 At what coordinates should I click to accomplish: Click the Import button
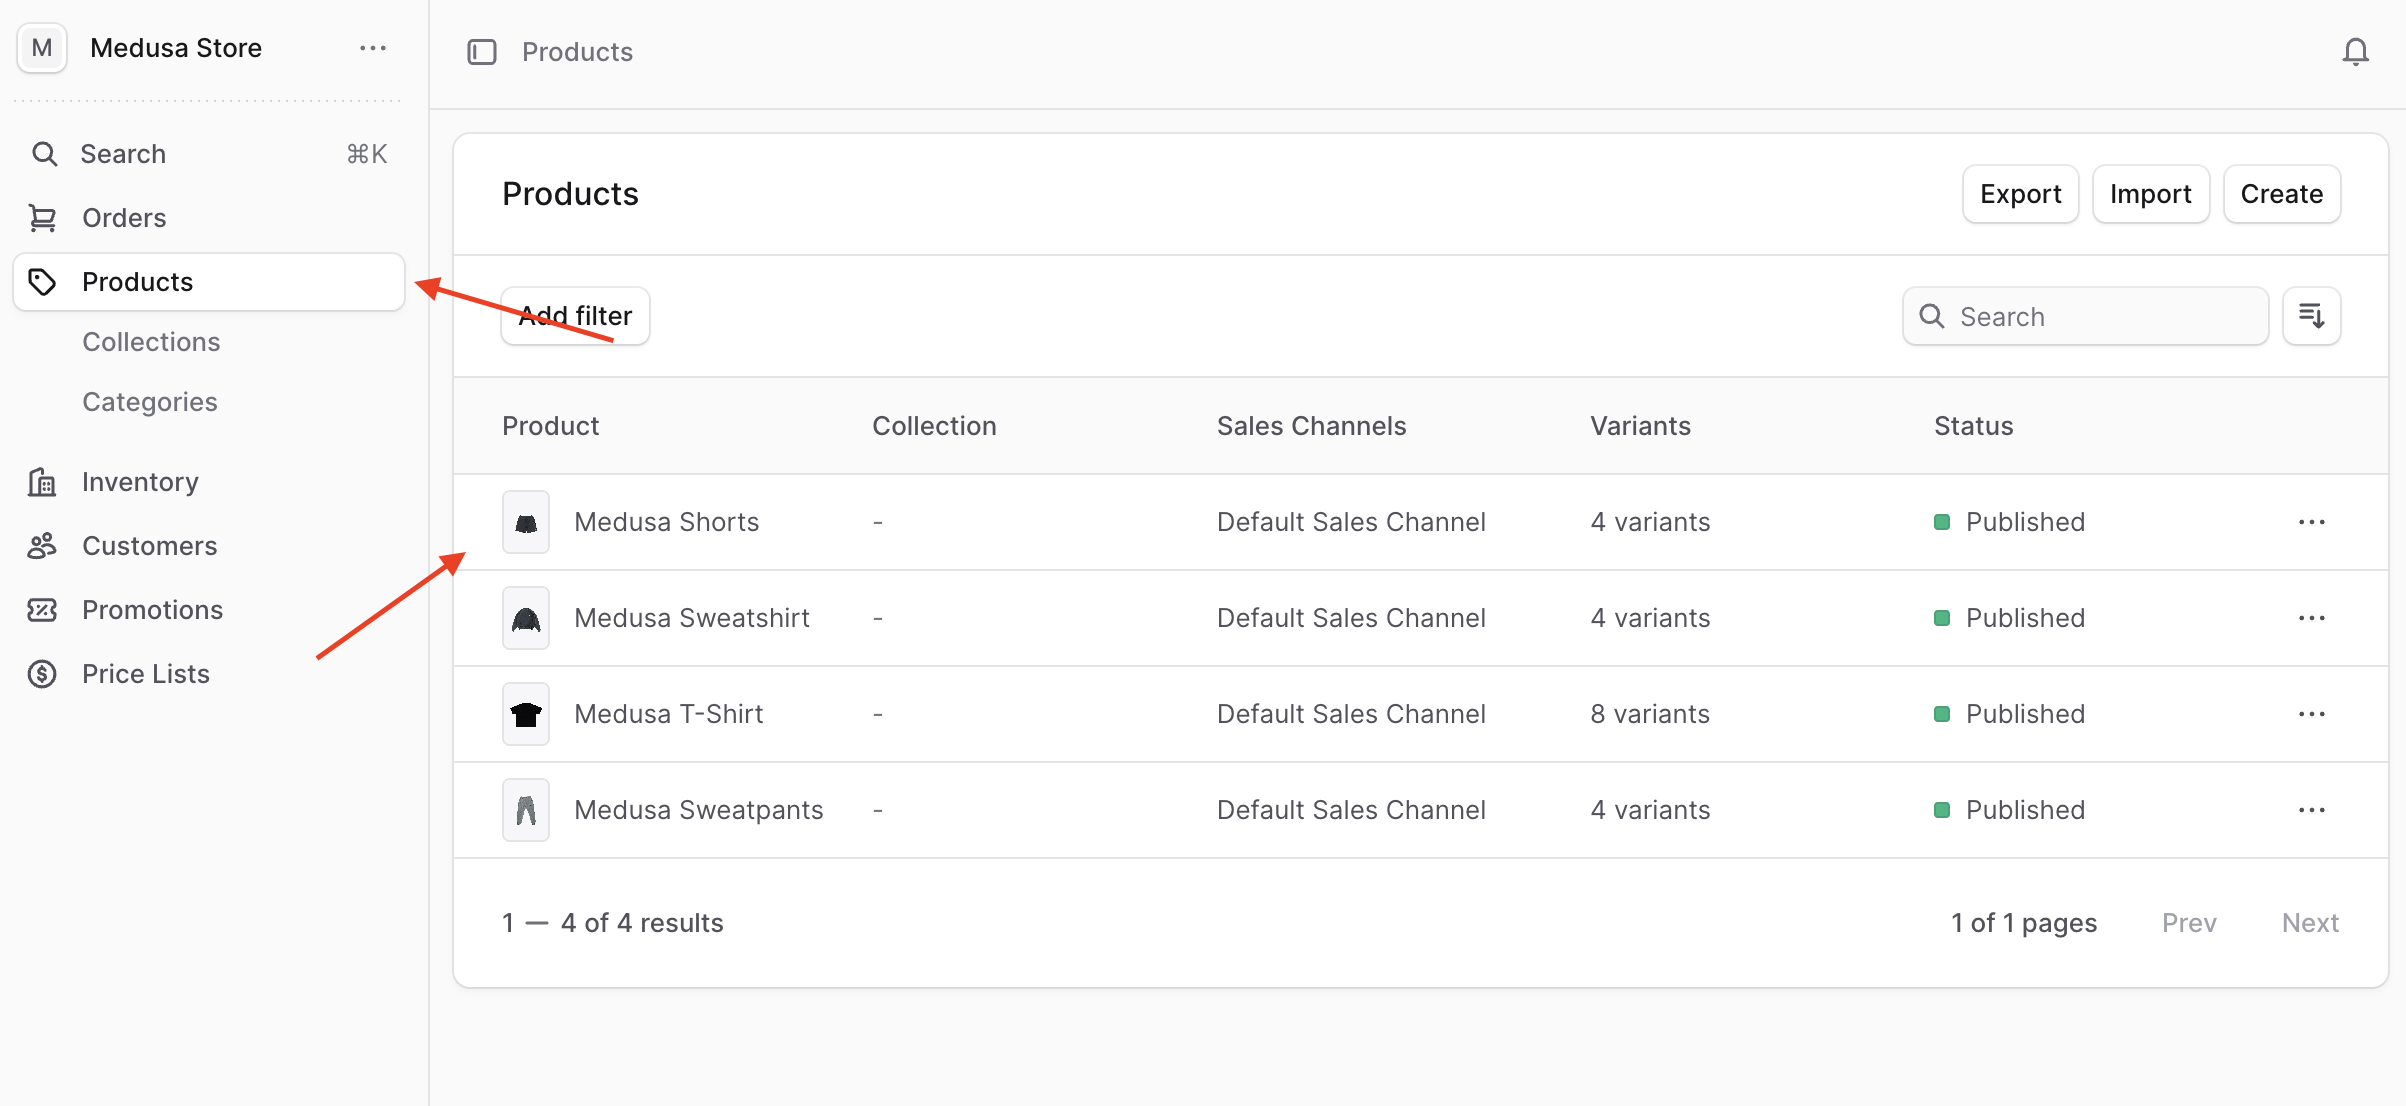[x=2150, y=194]
